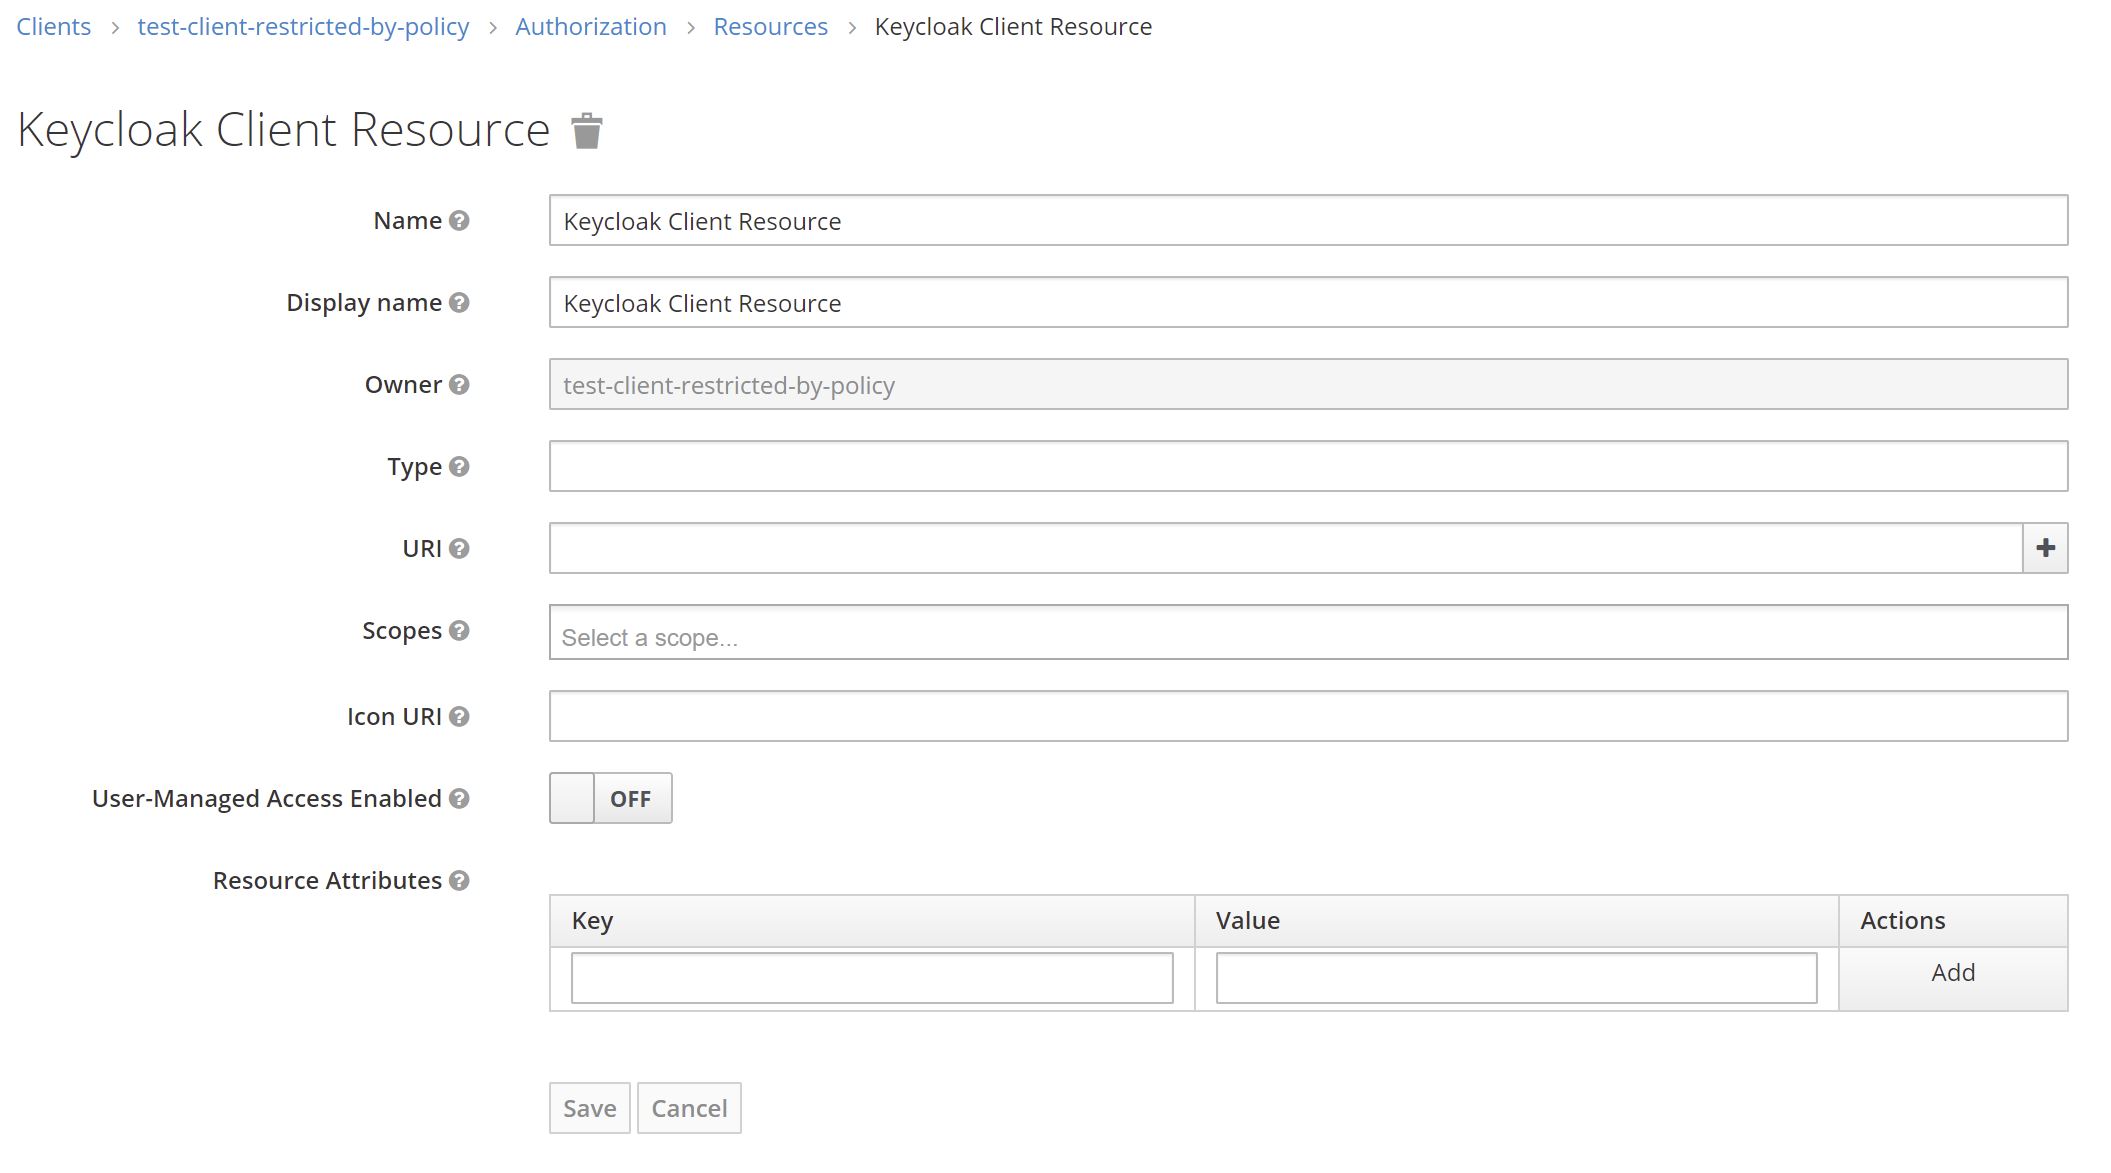Delete resource via trash icon
This screenshot has height=1173, width=2111.
coord(587,131)
